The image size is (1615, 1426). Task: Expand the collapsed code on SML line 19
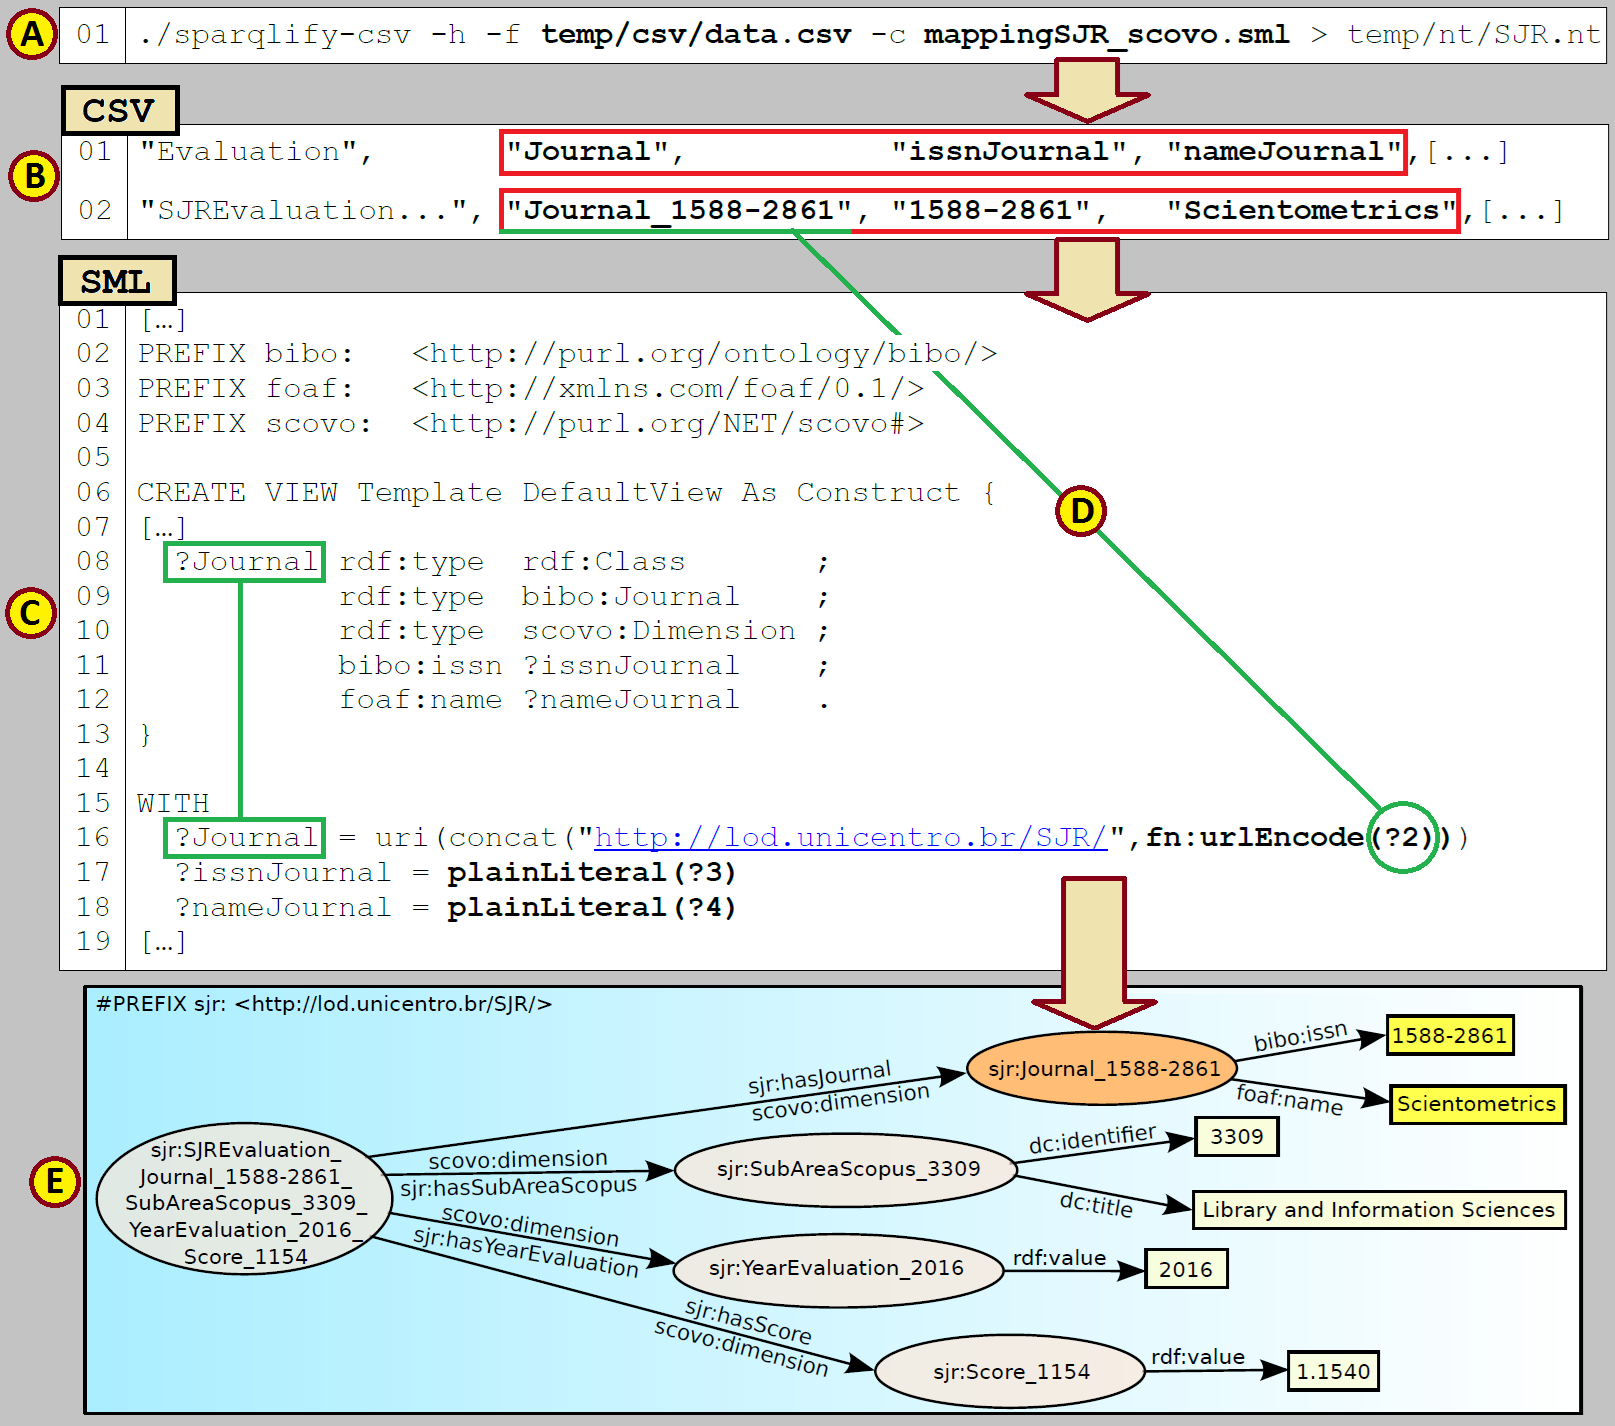[x=164, y=941]
